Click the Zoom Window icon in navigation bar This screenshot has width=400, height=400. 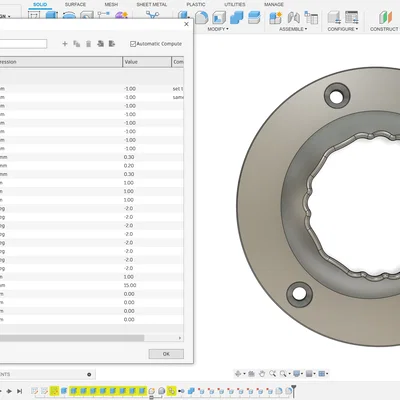coord(283,374)
